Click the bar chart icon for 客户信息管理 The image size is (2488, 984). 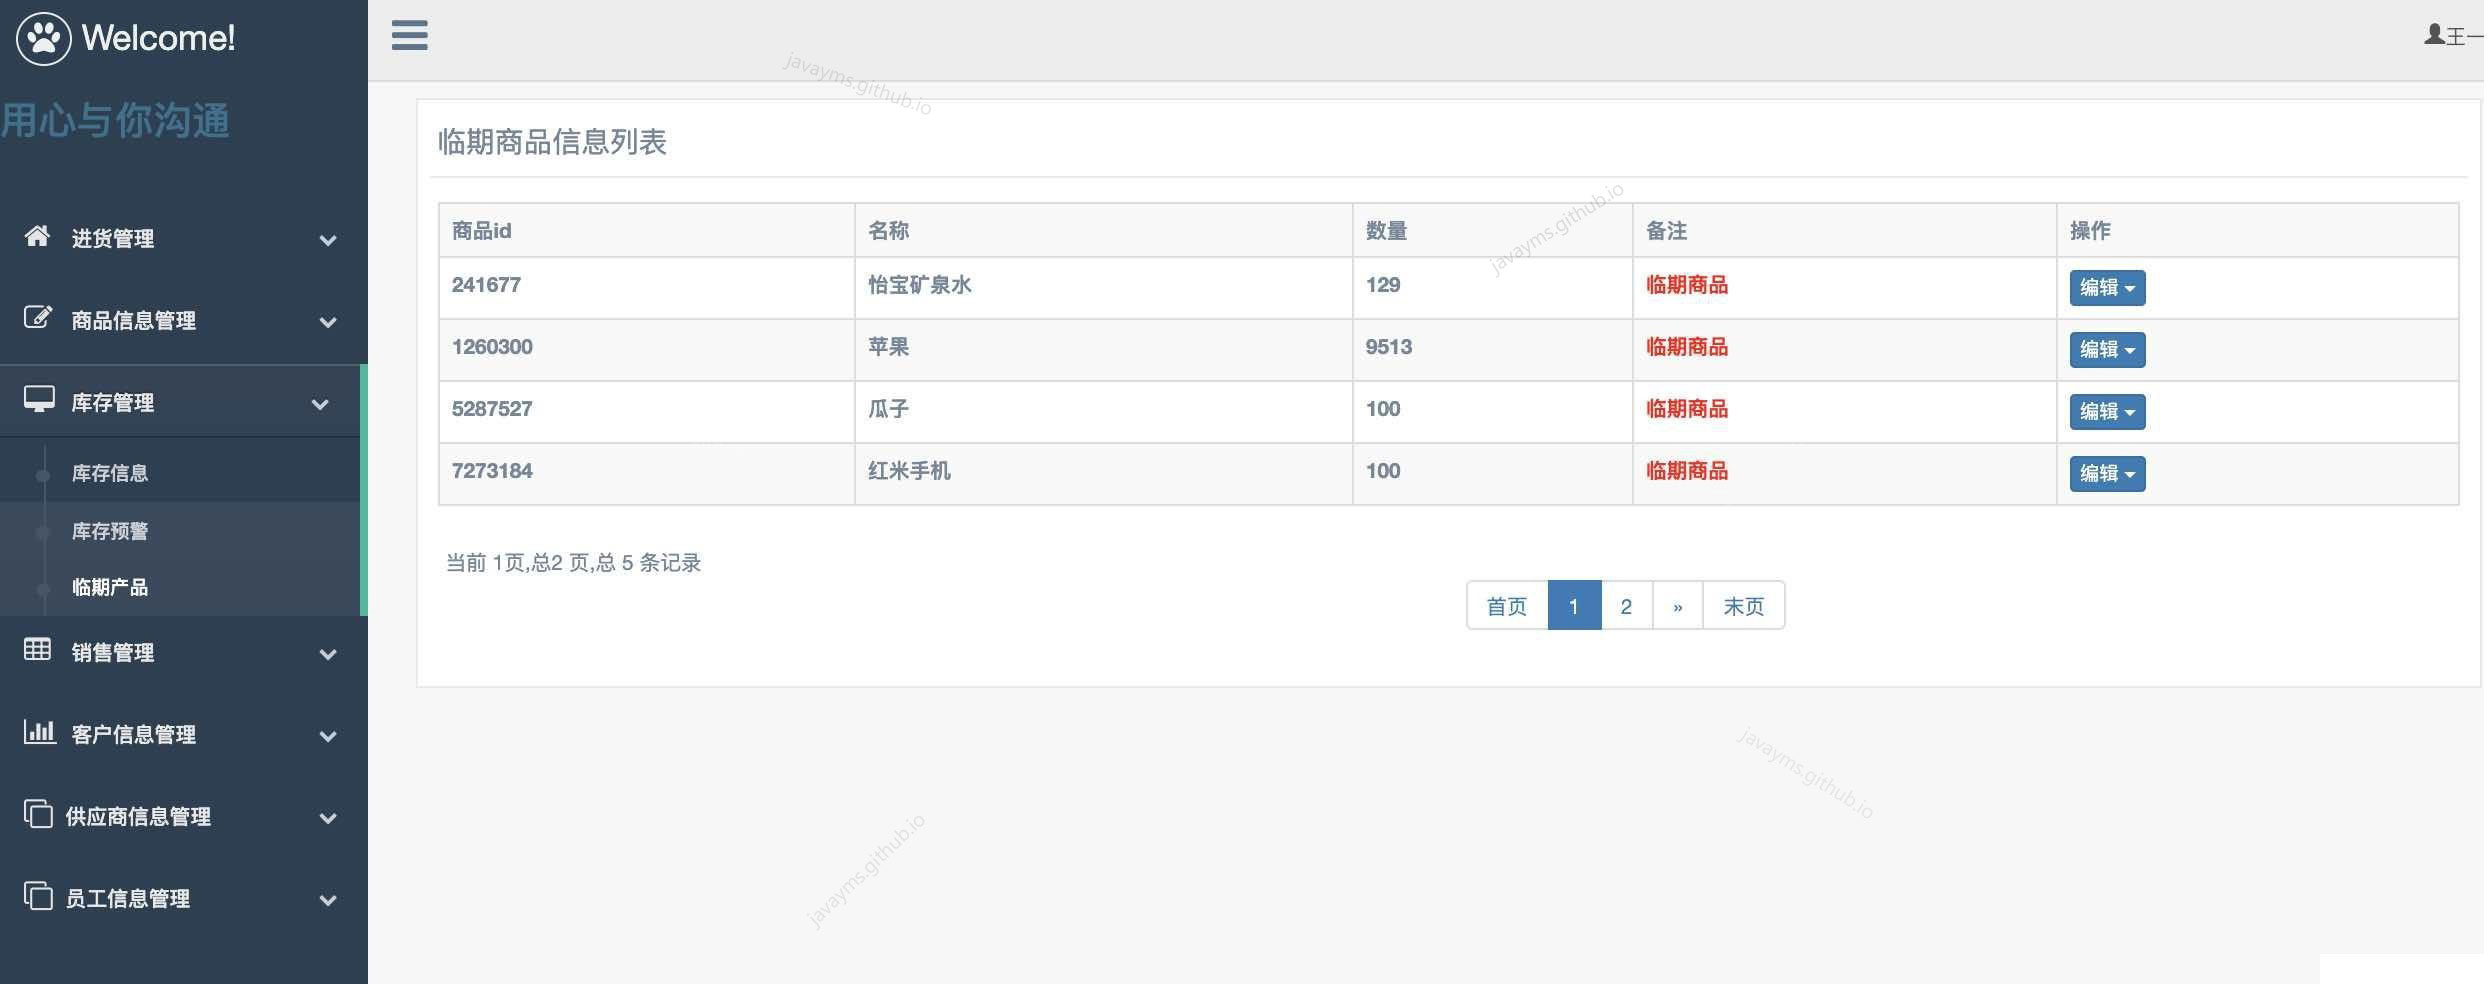pyautogui.click(x=39, y=731)
